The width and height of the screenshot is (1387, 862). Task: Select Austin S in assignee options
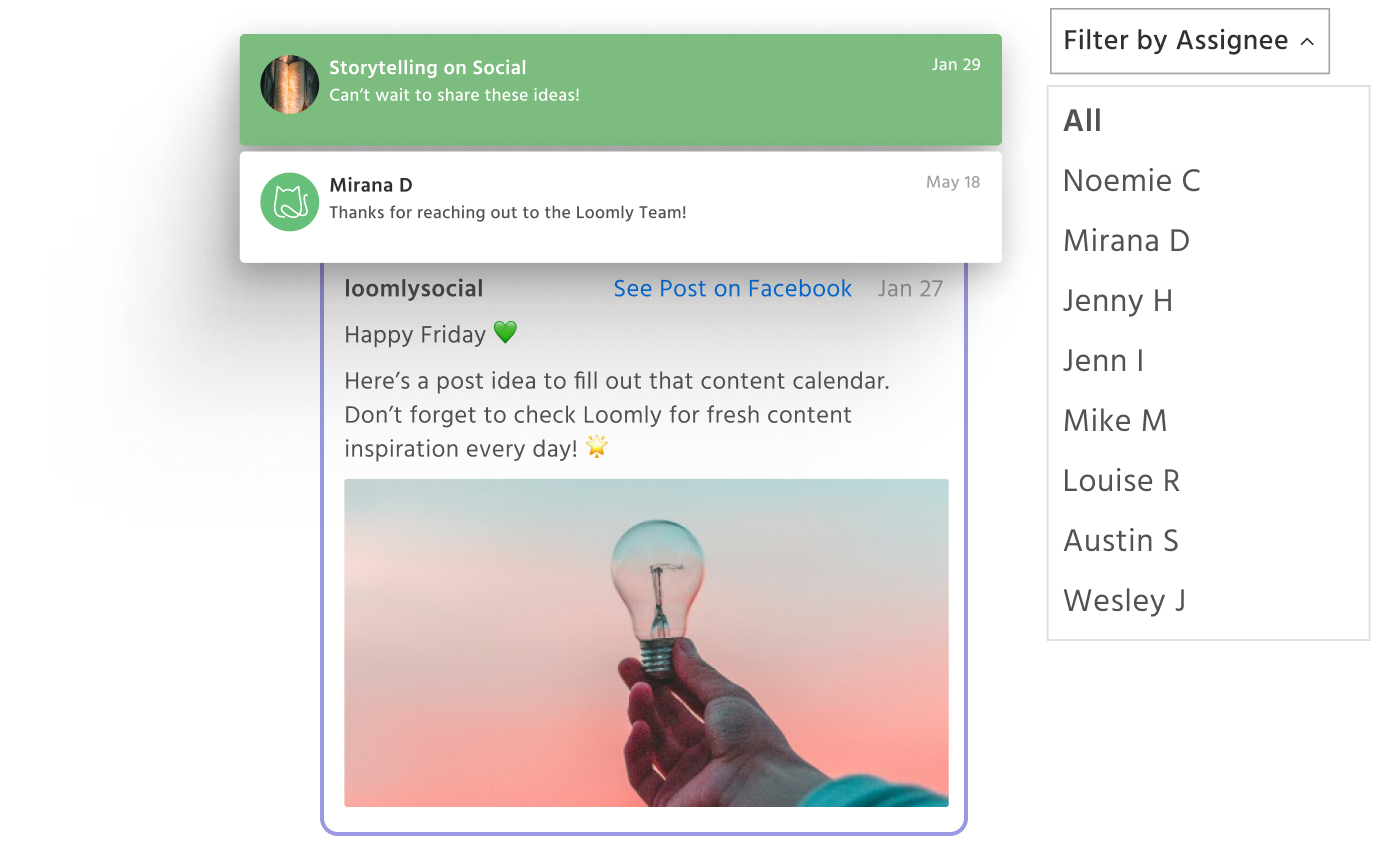click(x=1121, y=541)
